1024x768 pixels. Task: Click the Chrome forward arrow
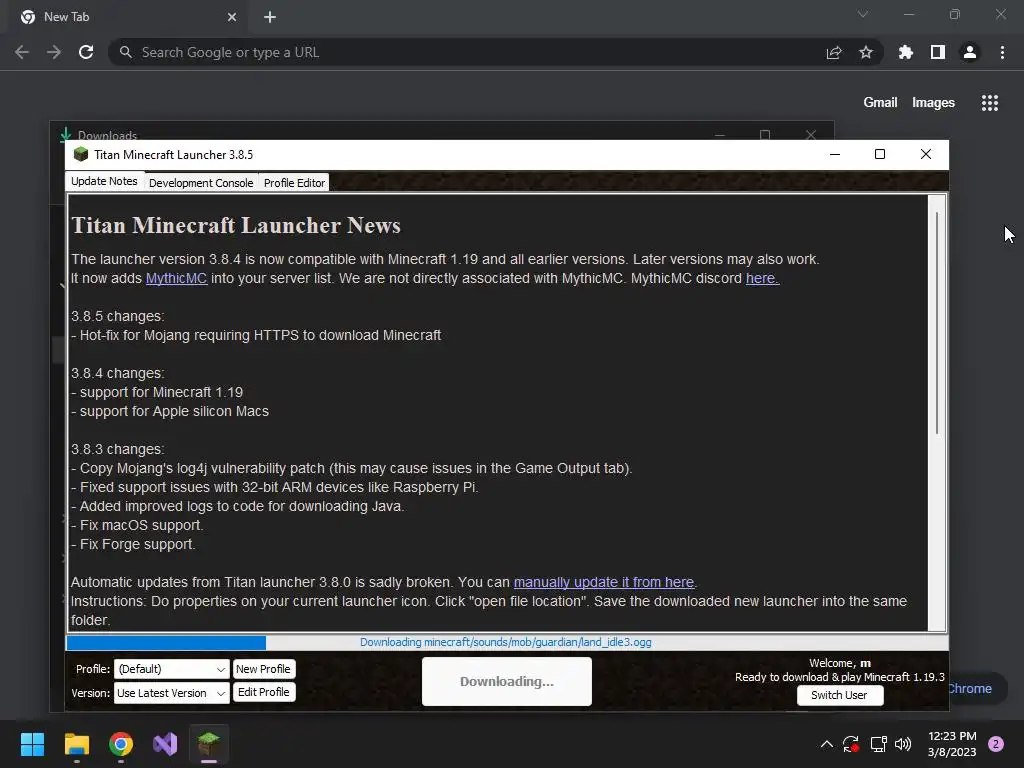pos(54,52)
